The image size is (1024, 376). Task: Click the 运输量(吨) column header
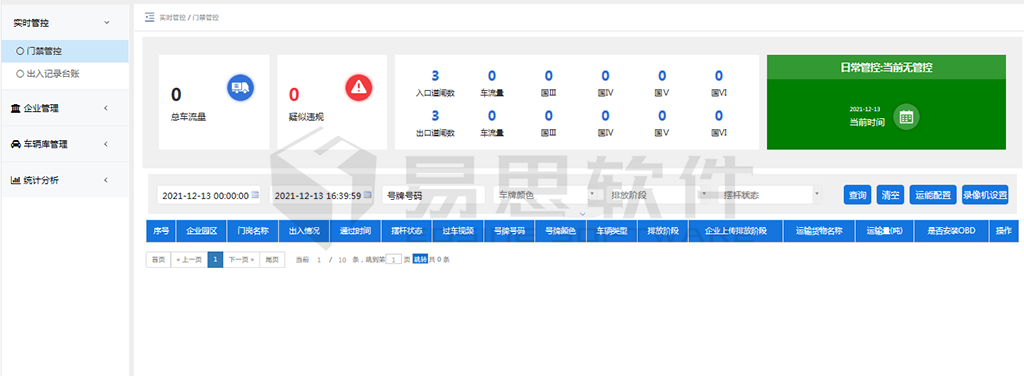(884, 231)
